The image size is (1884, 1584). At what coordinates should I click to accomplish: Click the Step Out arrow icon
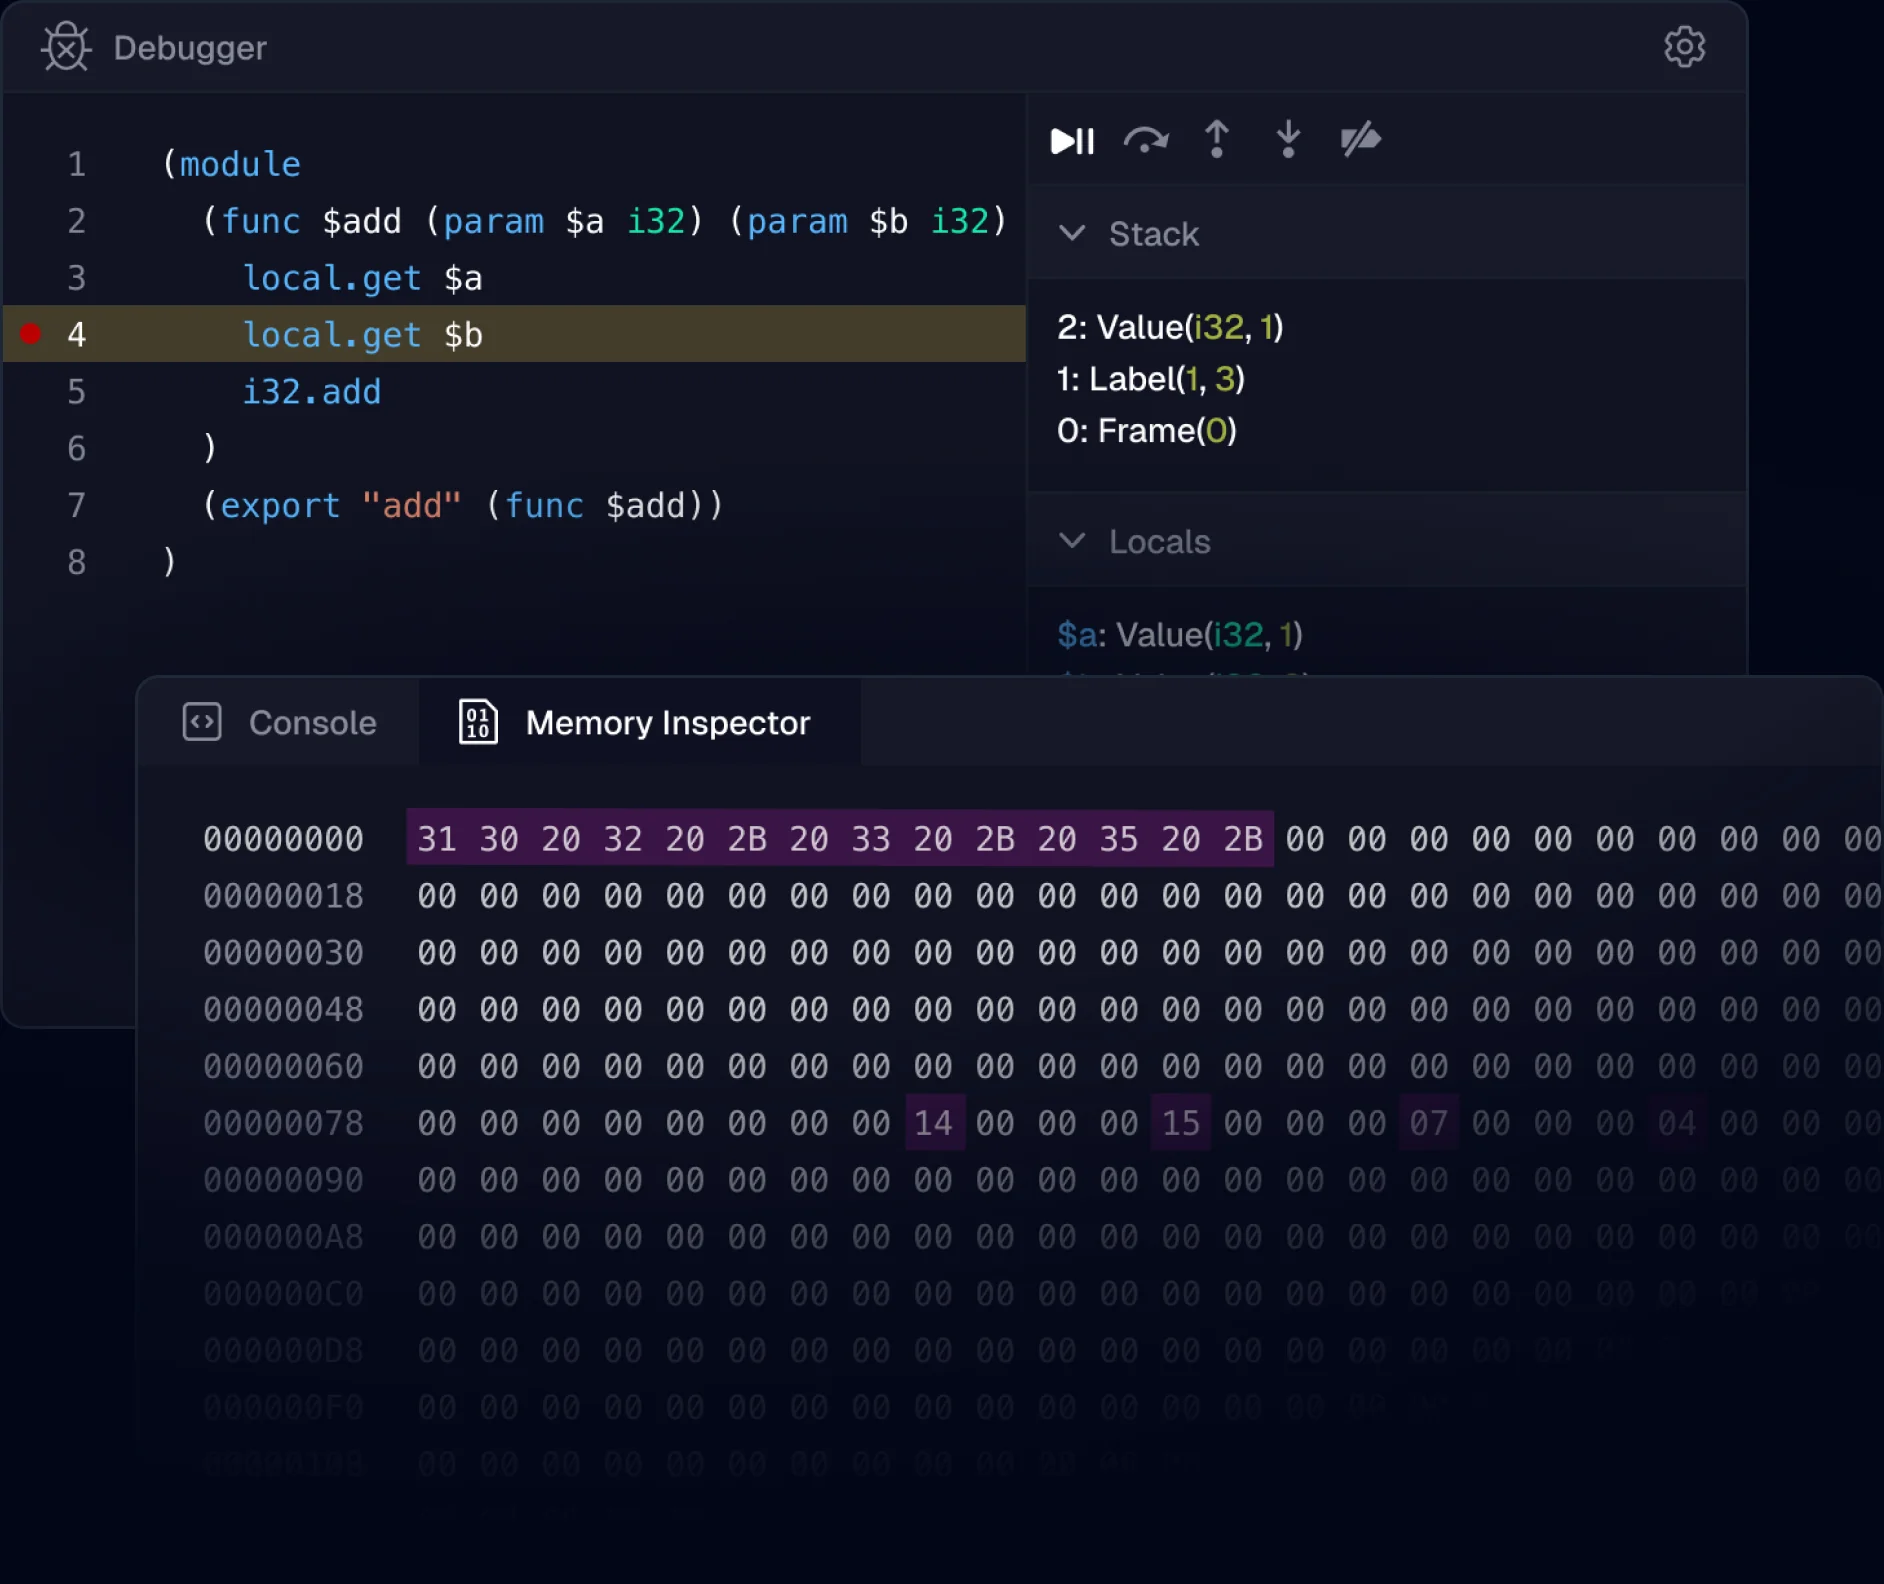pyautogui.click(x=1217, y=140)
